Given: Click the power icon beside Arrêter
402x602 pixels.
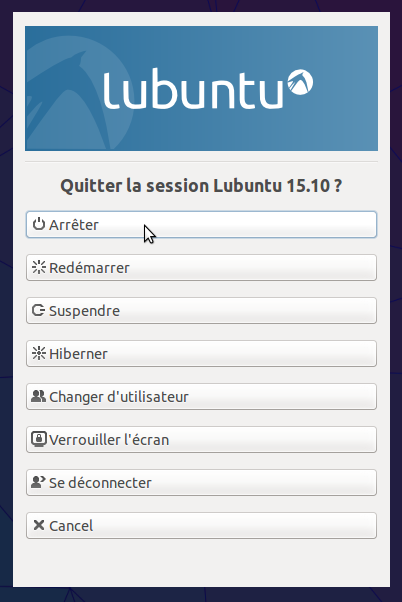Looking at the screenshot, I should (39, 224).
